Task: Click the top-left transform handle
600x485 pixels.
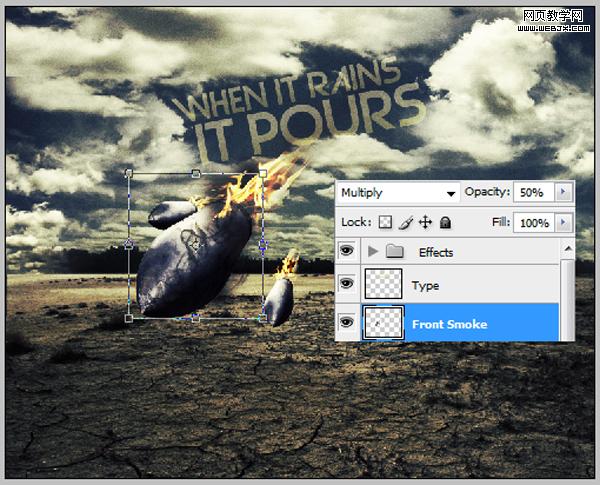Action: [129, 173]
